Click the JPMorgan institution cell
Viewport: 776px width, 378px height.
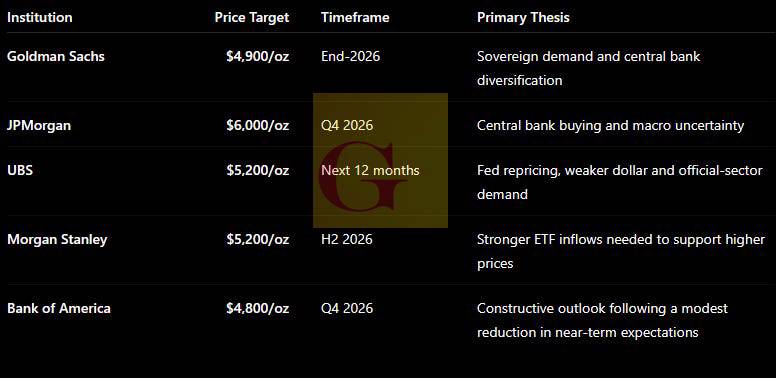point(39,125)
